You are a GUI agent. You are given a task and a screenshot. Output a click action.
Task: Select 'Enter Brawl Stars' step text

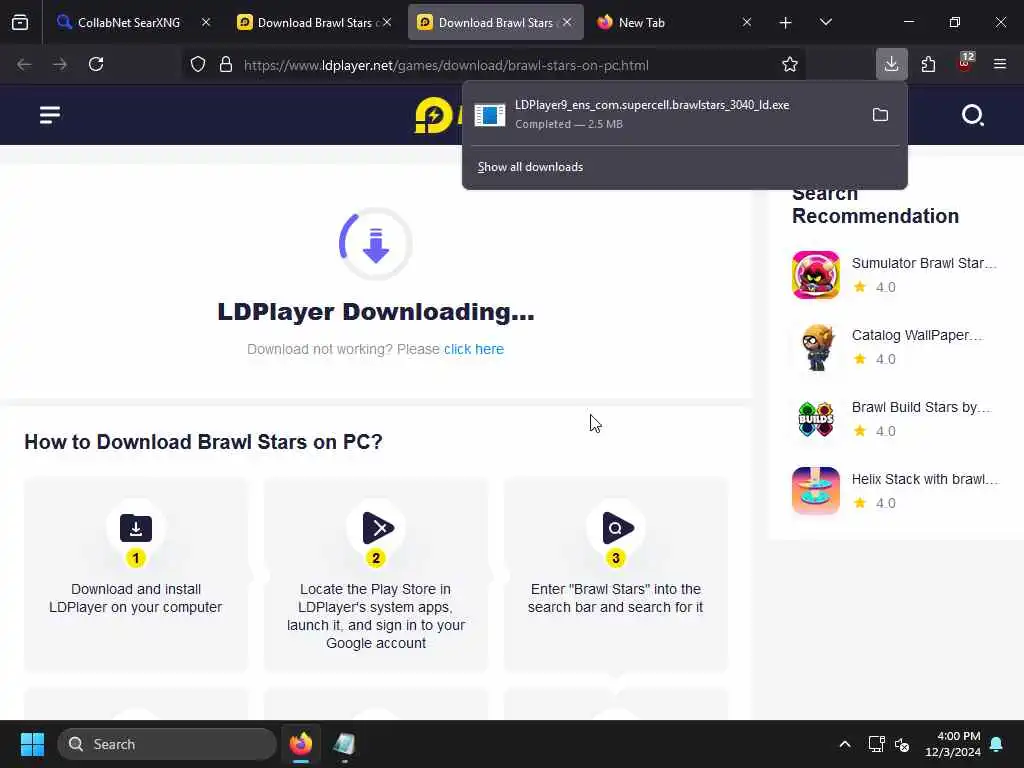615,598
